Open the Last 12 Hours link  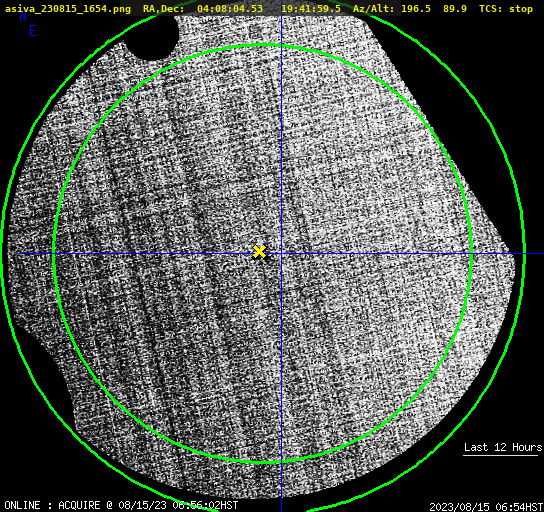click(x=503, y=447)
